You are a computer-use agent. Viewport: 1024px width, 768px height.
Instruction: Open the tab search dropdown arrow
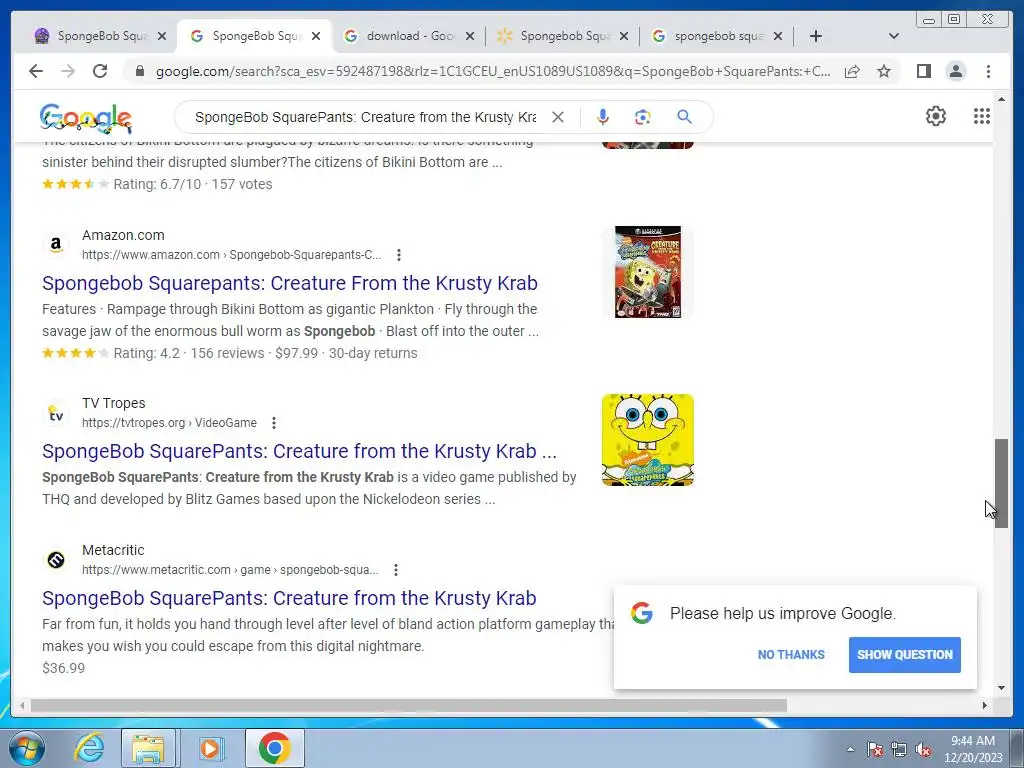894,36
